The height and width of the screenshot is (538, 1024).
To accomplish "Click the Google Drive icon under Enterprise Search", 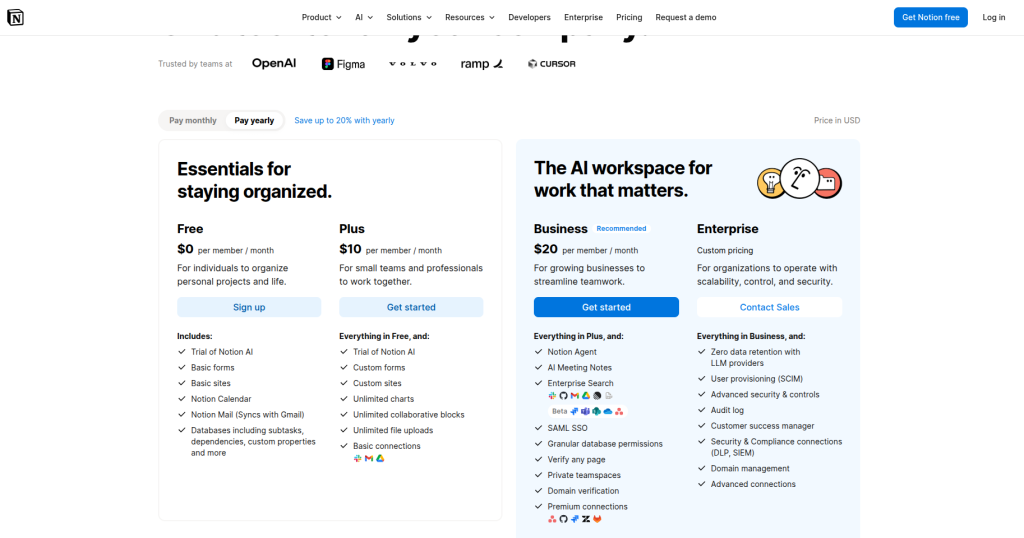I will tap(586, 396).
